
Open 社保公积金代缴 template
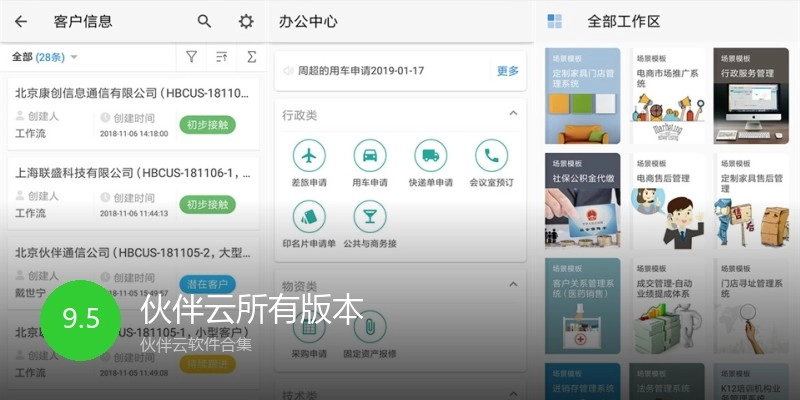coord(583,201)
